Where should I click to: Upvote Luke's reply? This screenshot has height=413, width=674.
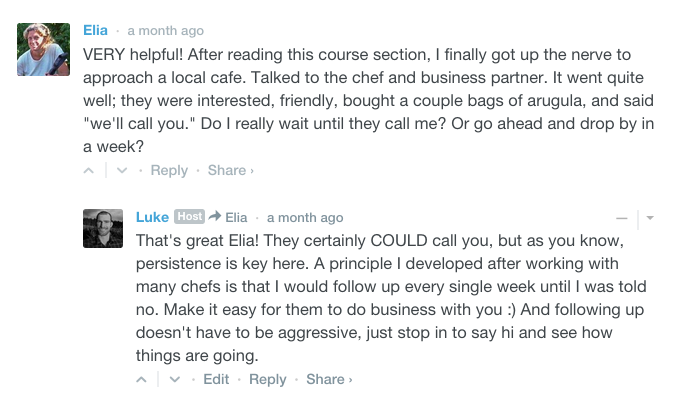pyautogui.click(x=143, y=380)
